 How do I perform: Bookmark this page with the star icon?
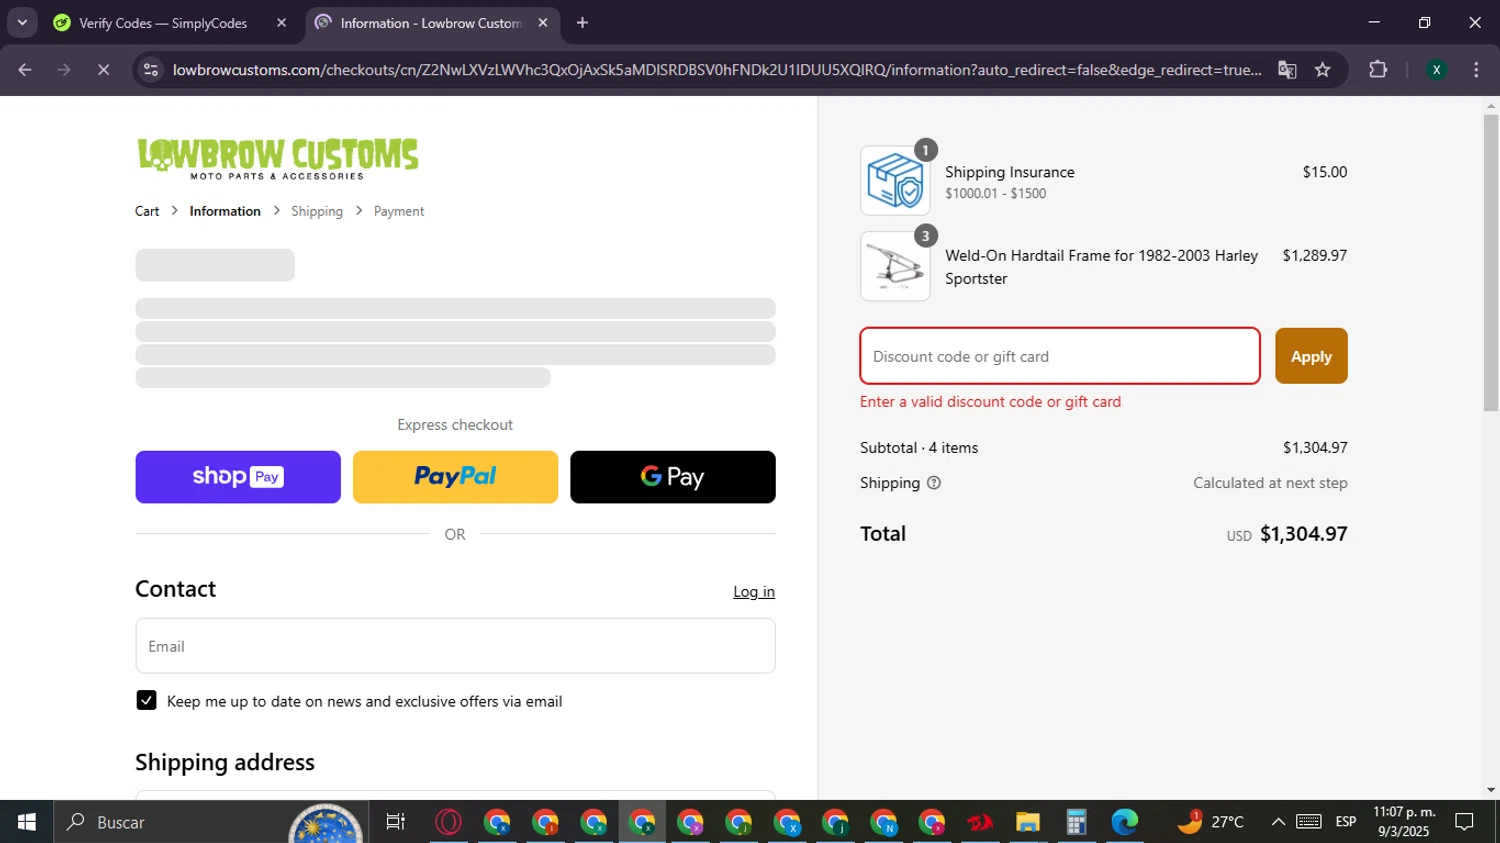(x=1323, y=70)
